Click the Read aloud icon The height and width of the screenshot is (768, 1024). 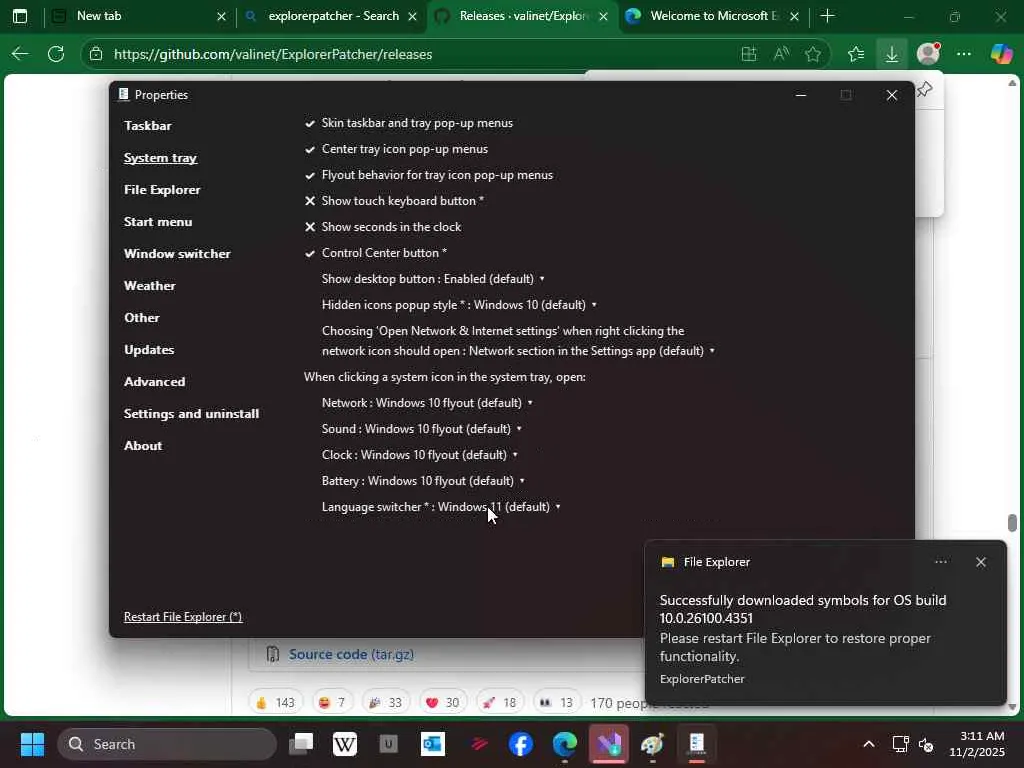[781, 54]
